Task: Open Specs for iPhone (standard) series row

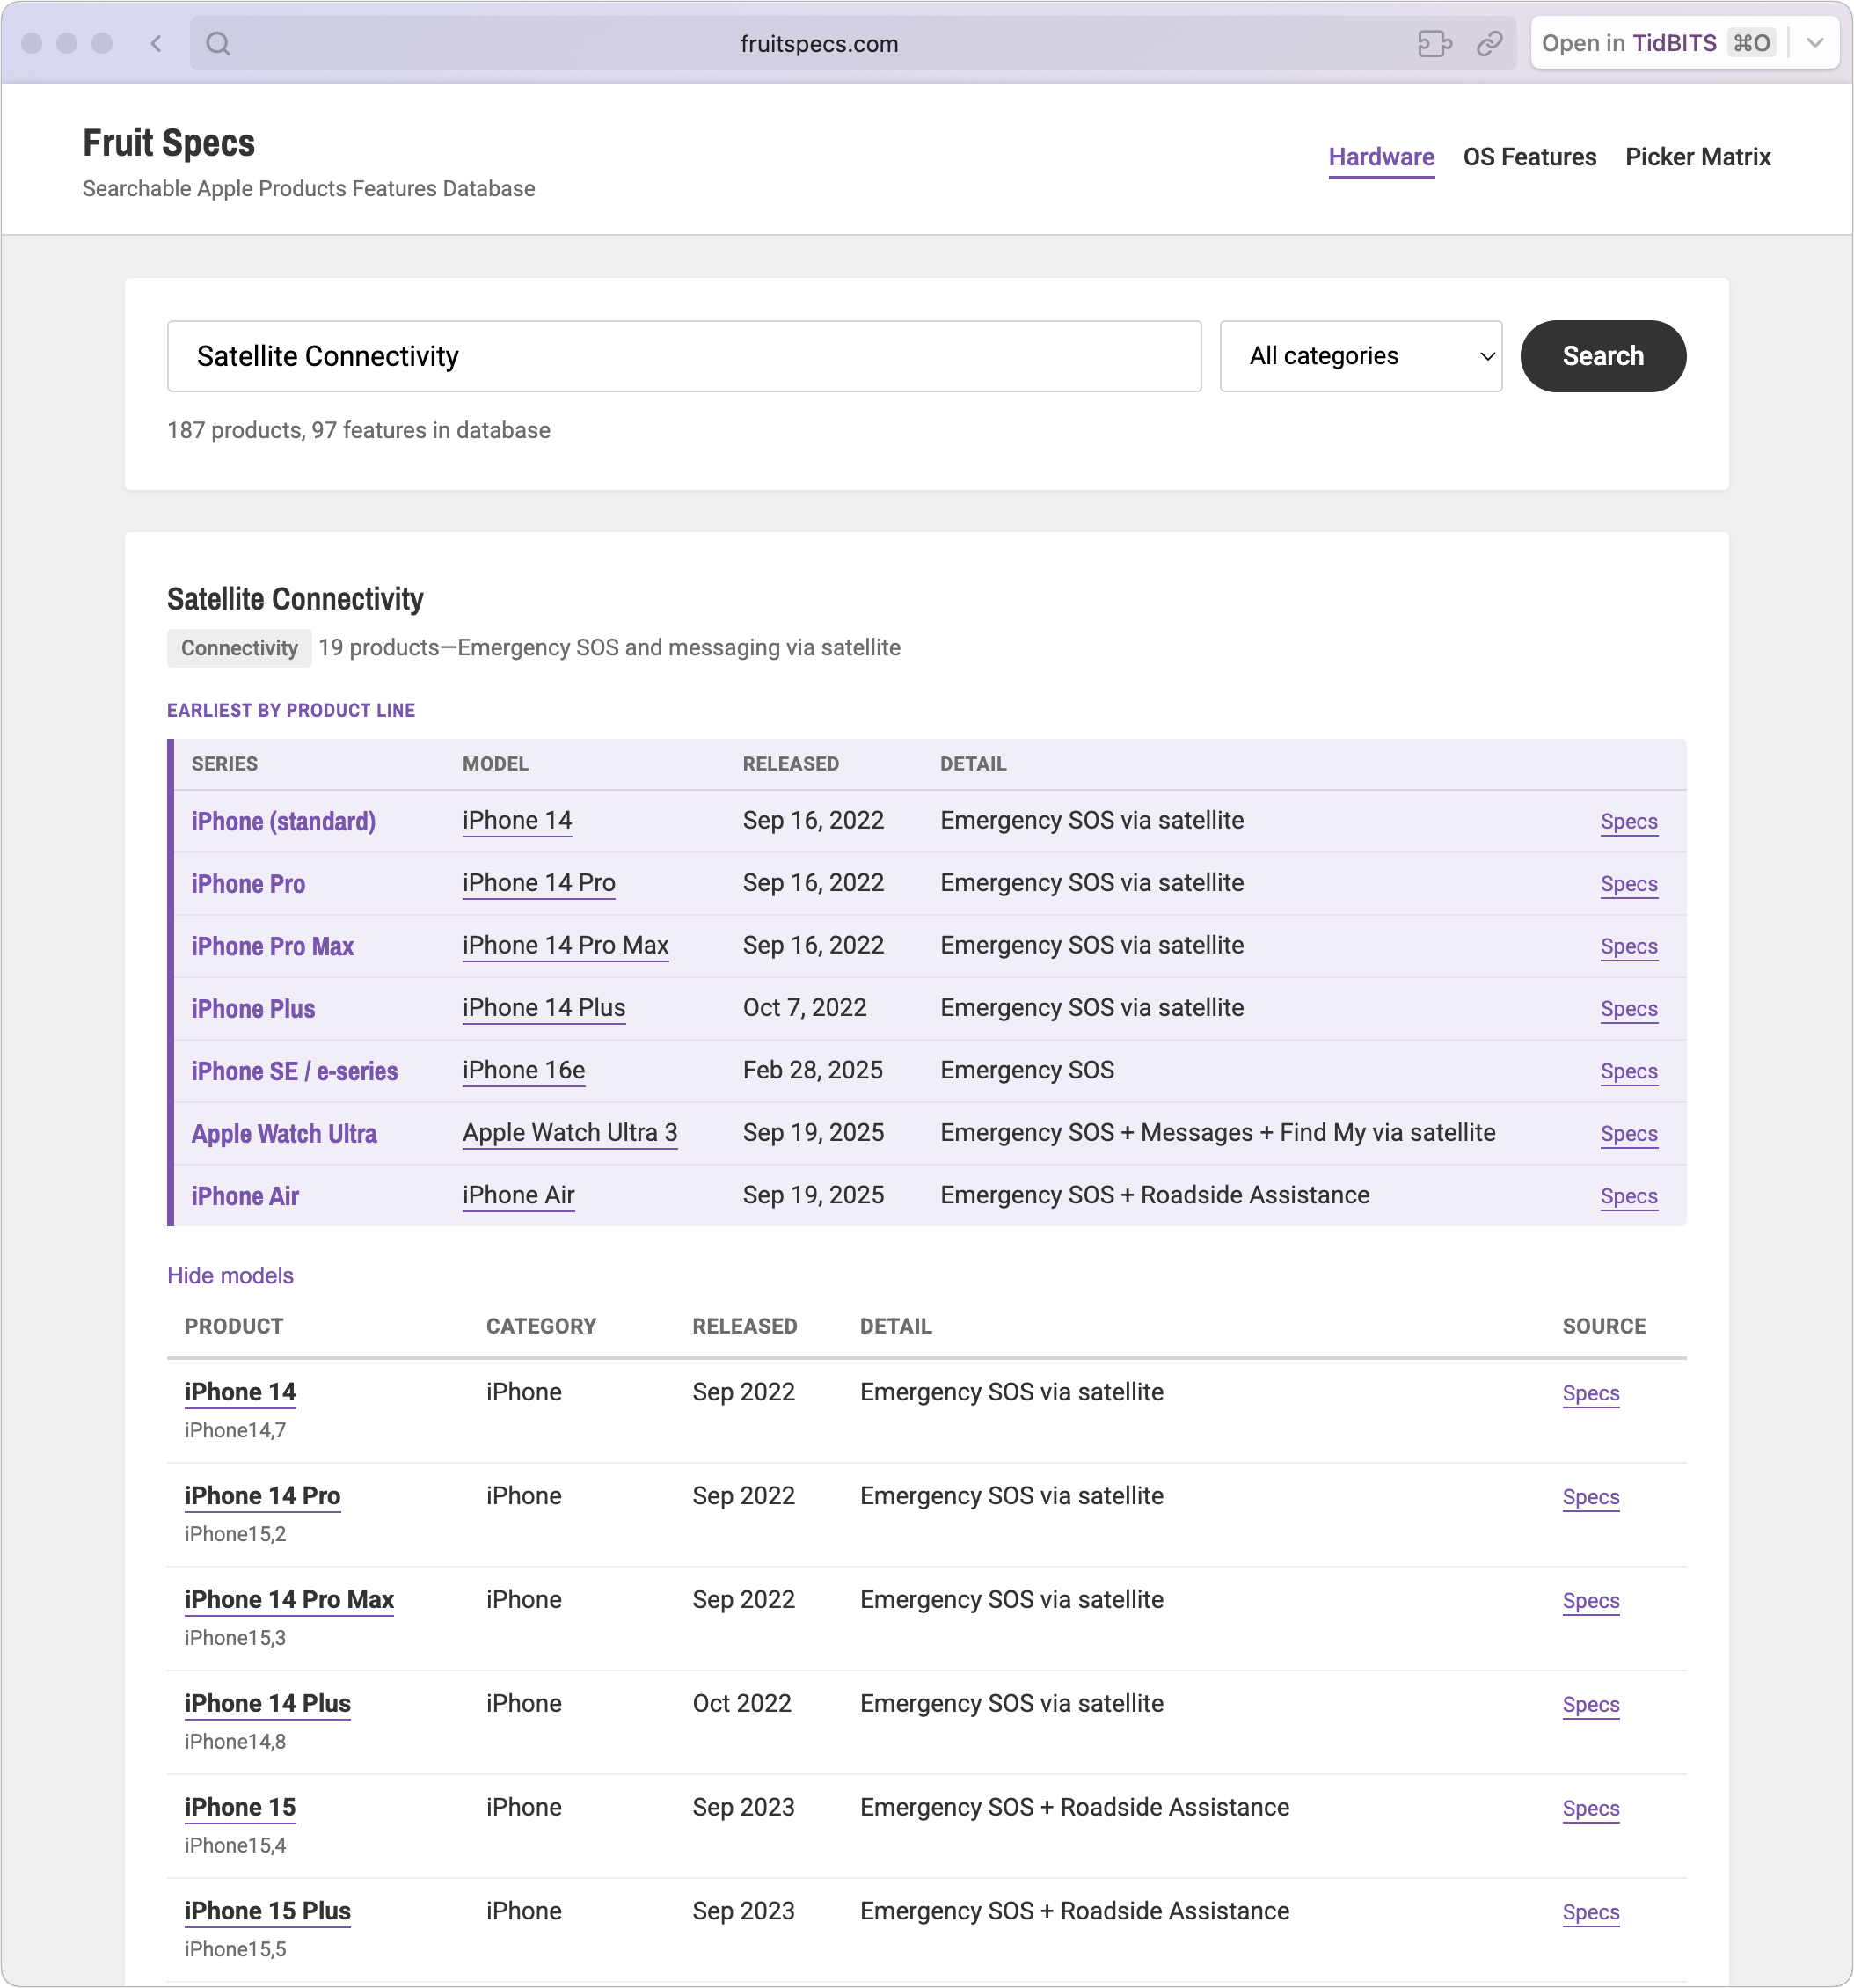Action: (x=1629, y=821)
